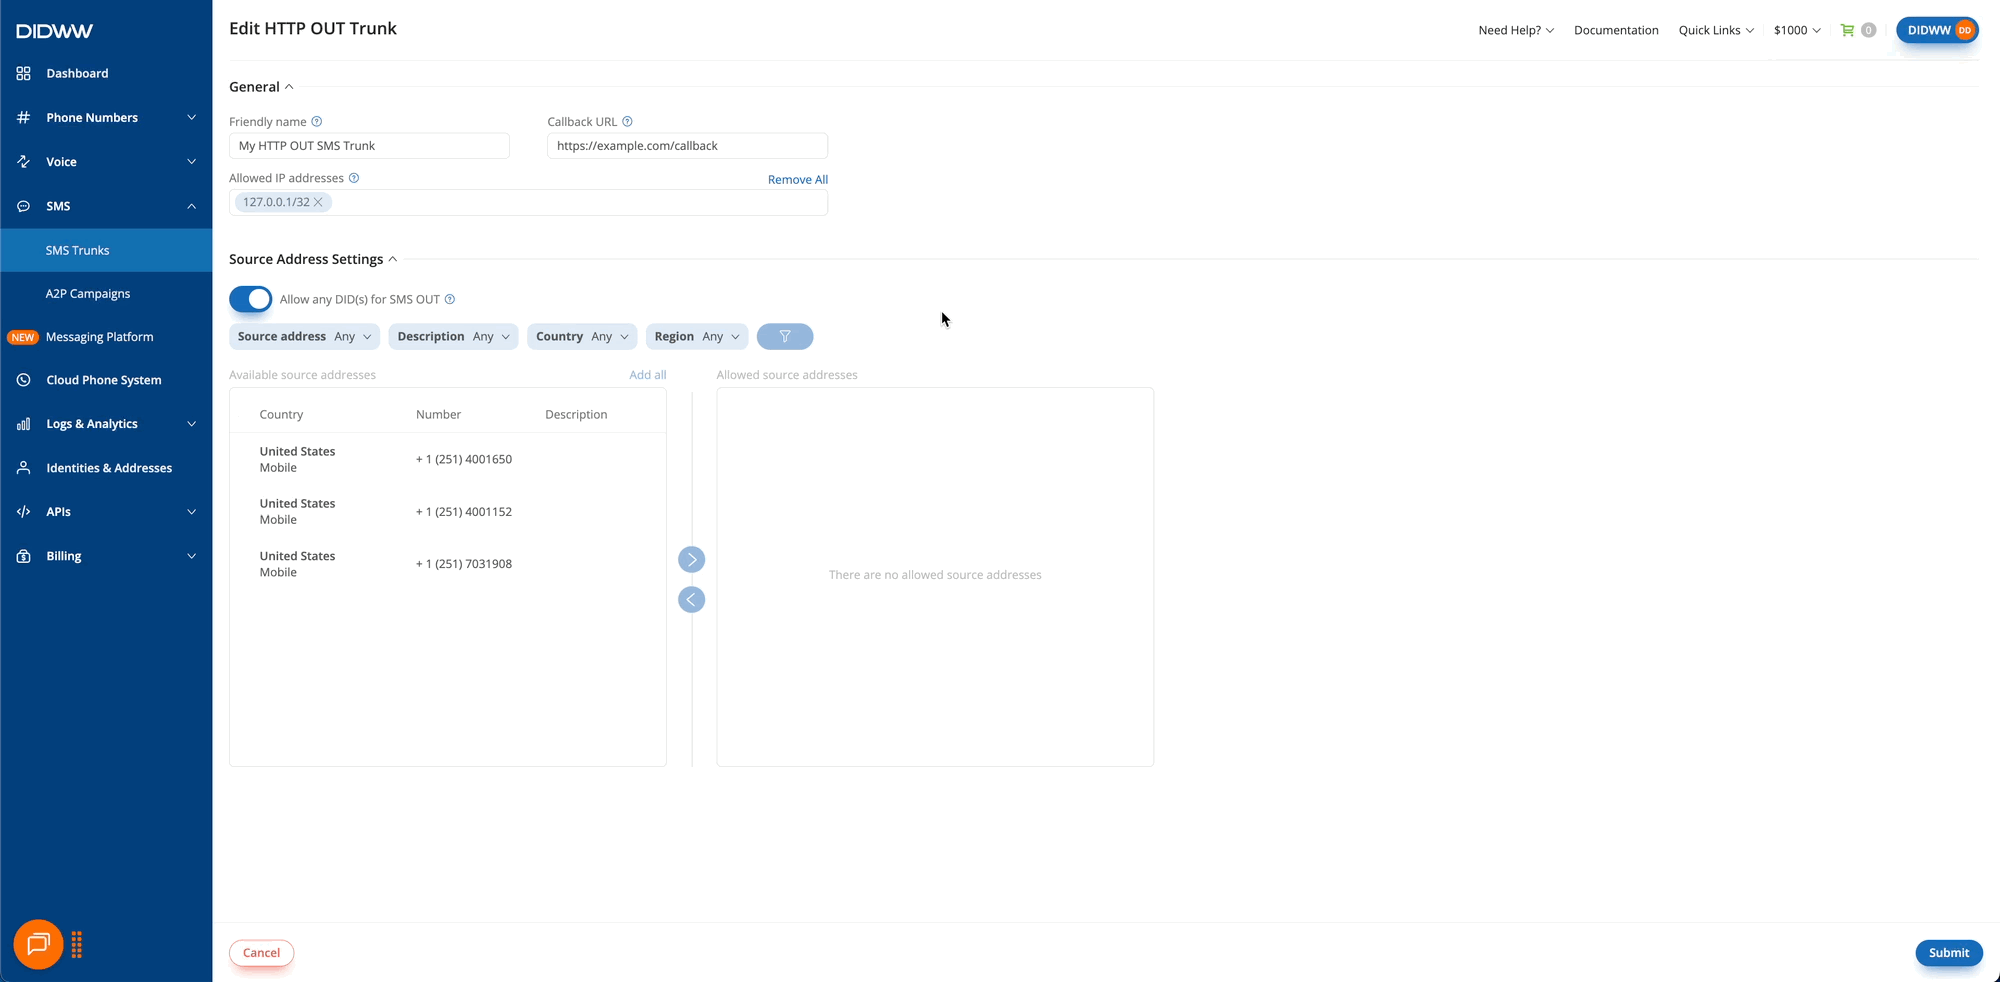Click the DIDWW logo

point(54,31)
